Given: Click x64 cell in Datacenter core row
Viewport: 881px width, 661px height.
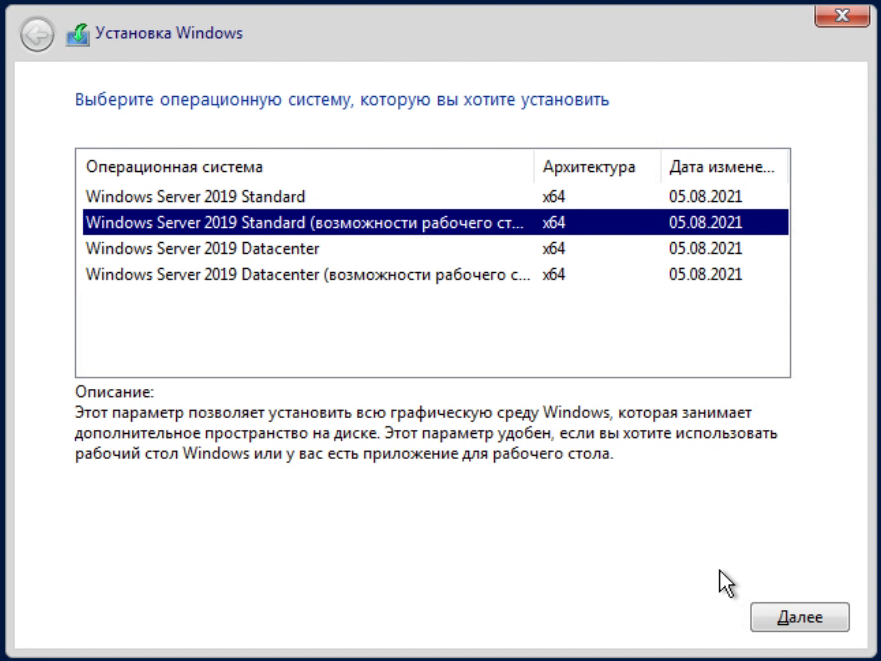Looking at the screenshot, I should tap(553, 248).
